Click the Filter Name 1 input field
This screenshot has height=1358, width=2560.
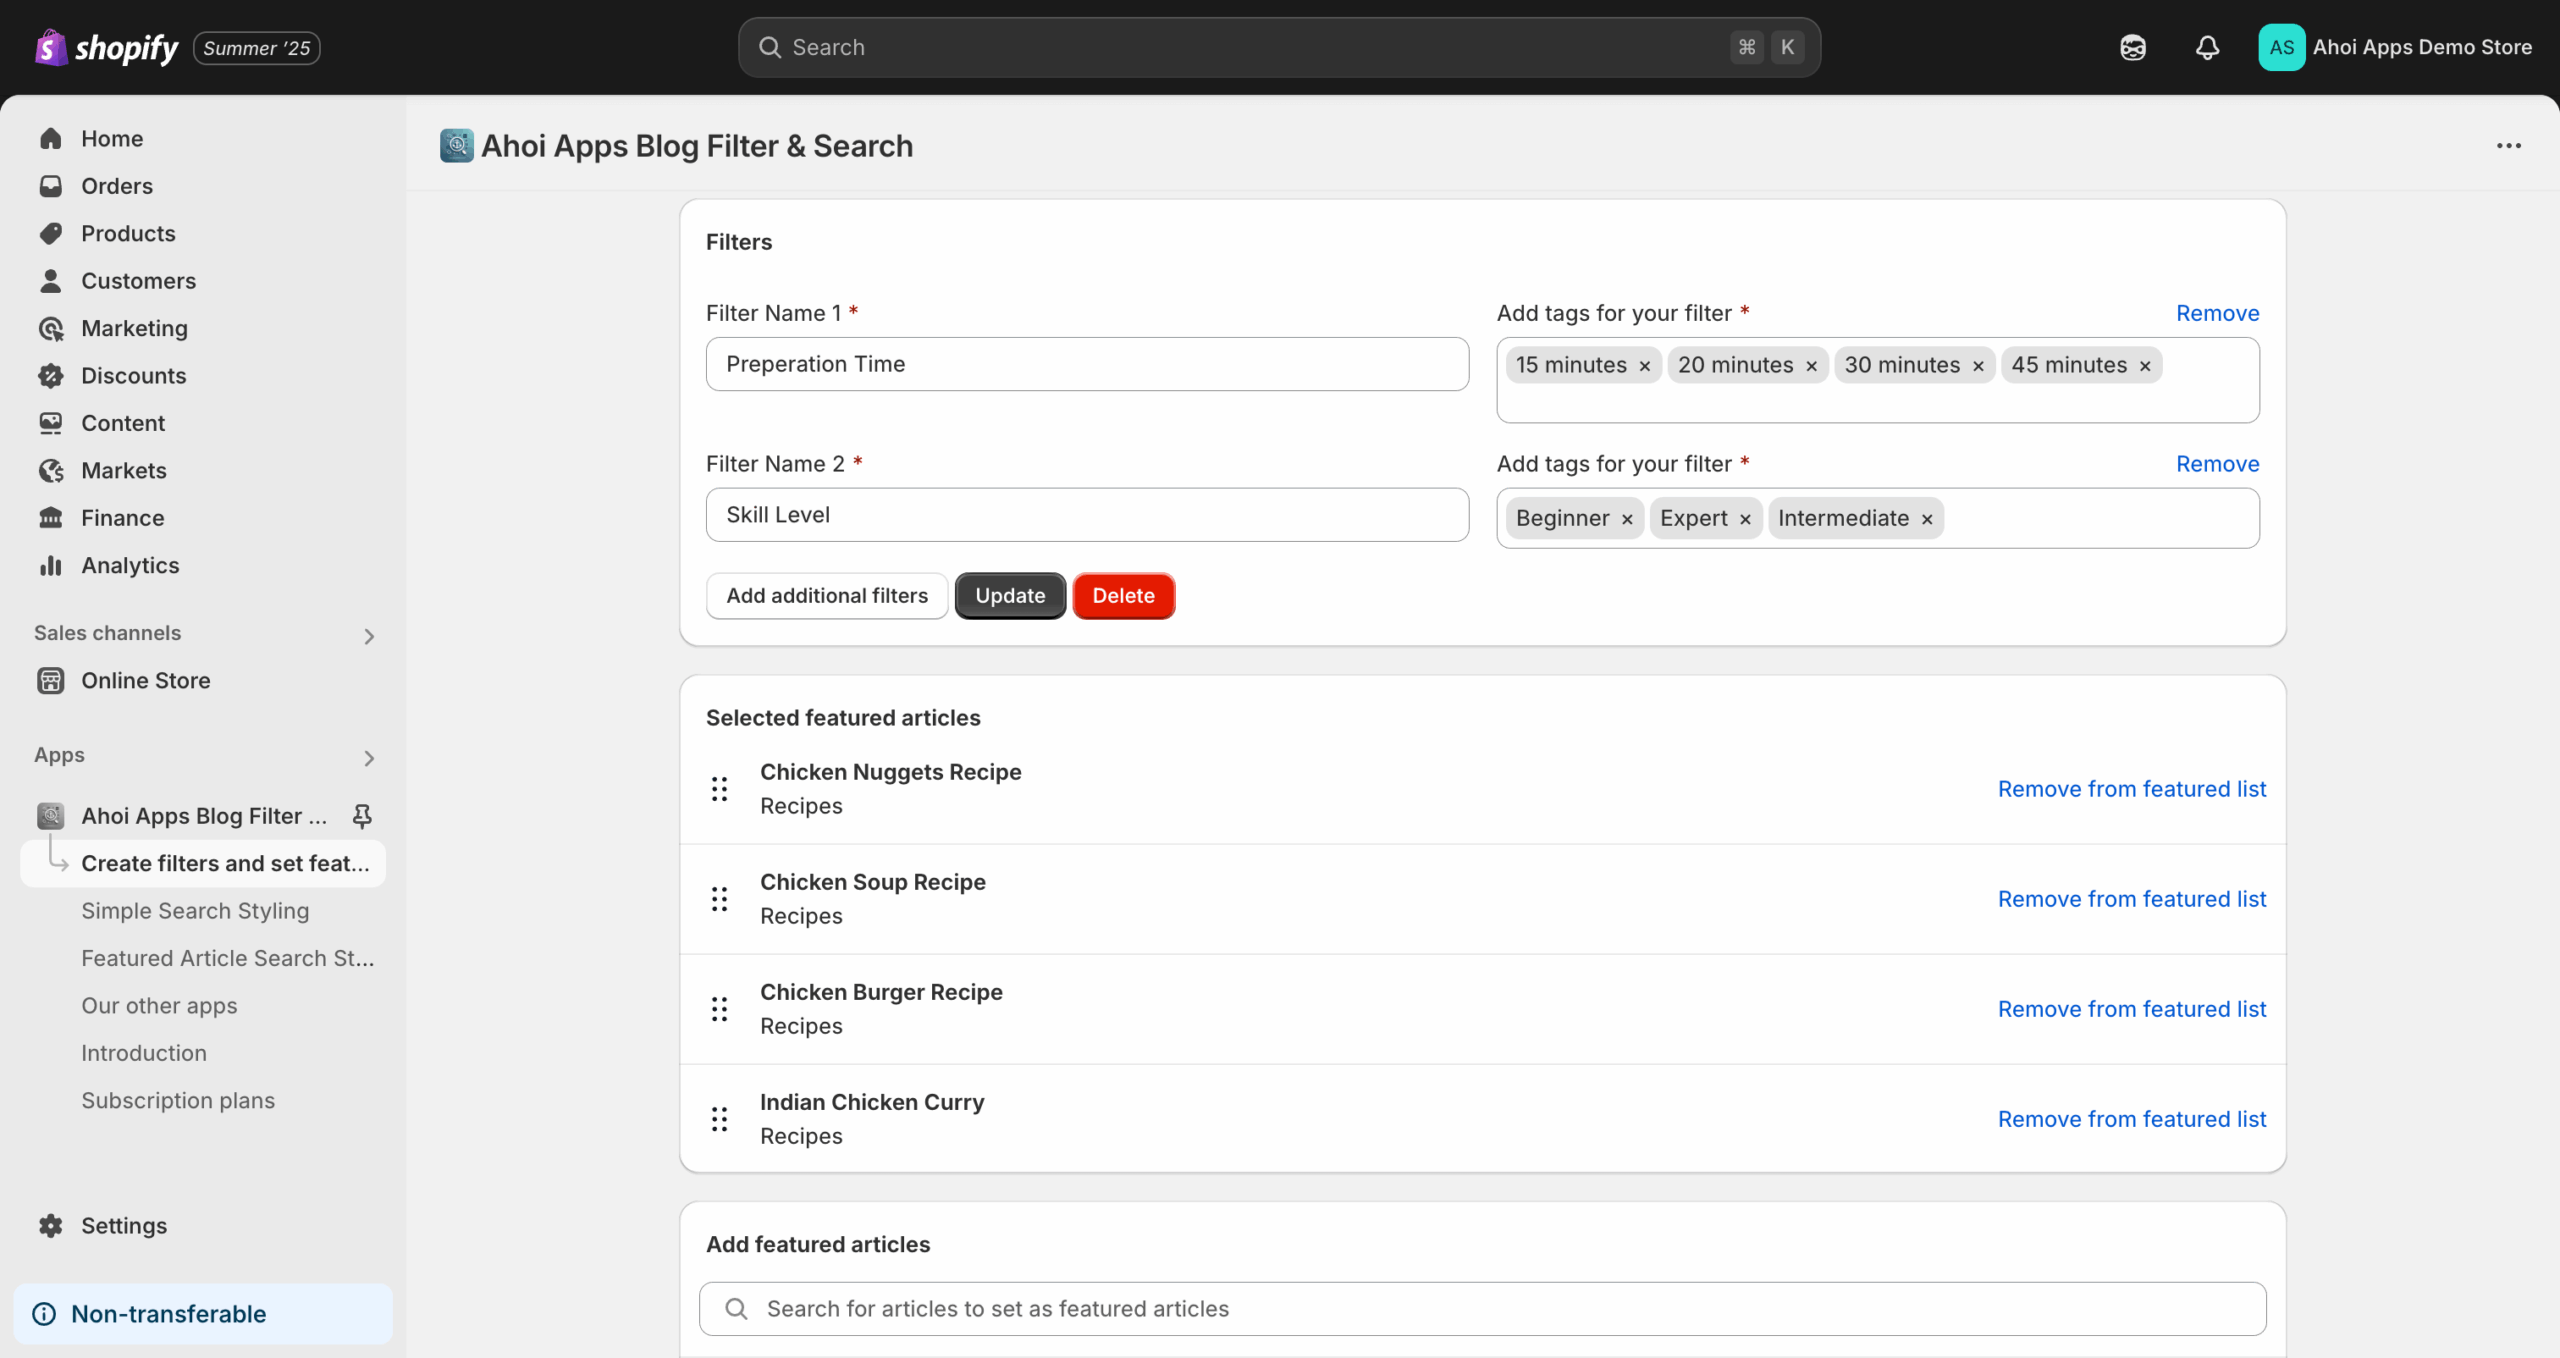click(1087, 364)
